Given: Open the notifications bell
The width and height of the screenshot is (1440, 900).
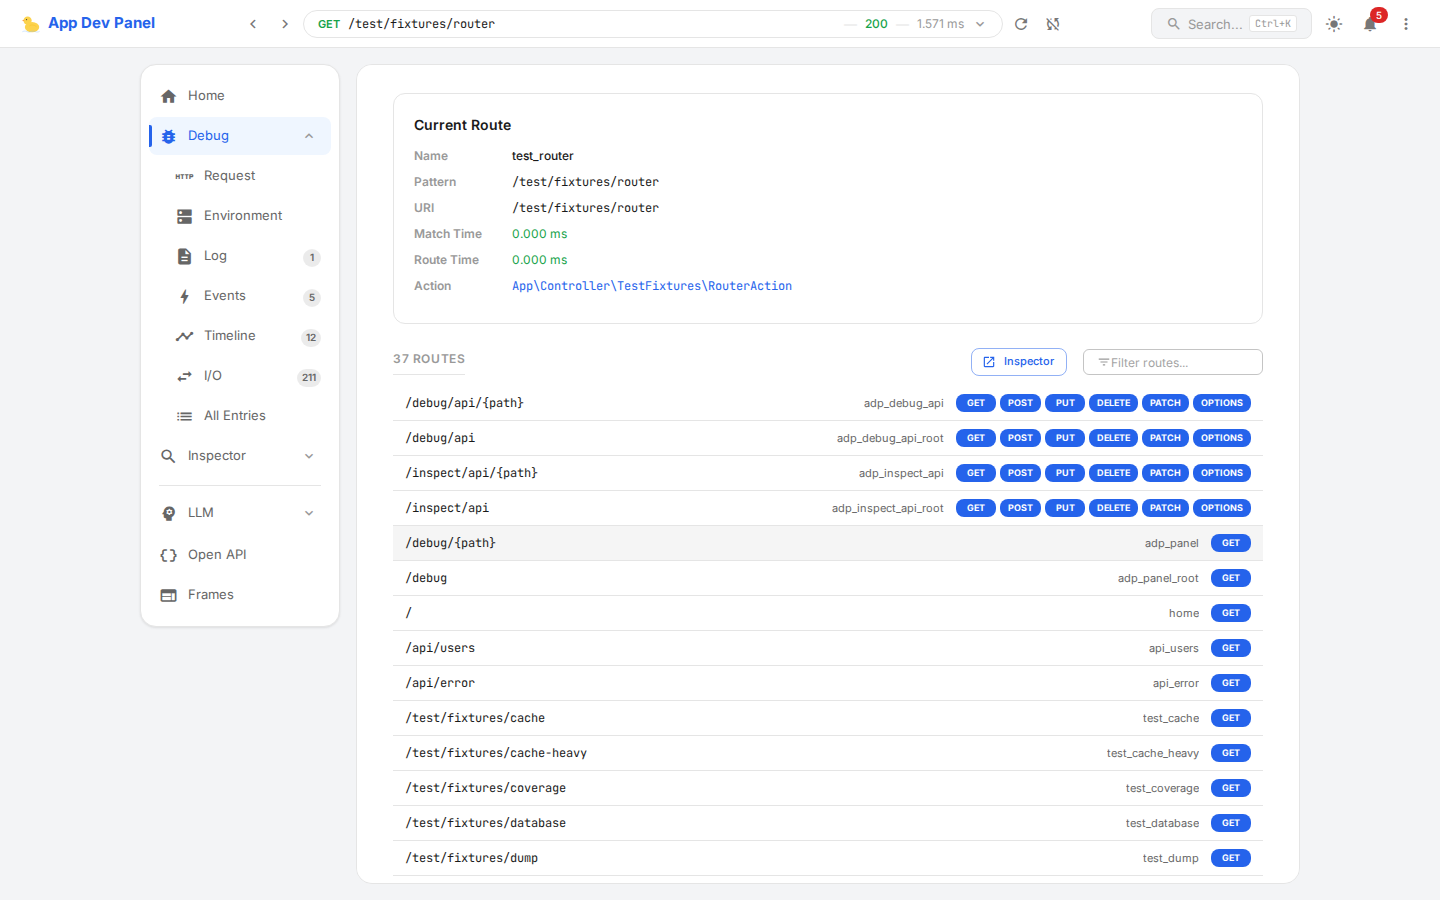Looking at the screenshot, I should [x=1370, y=24].
